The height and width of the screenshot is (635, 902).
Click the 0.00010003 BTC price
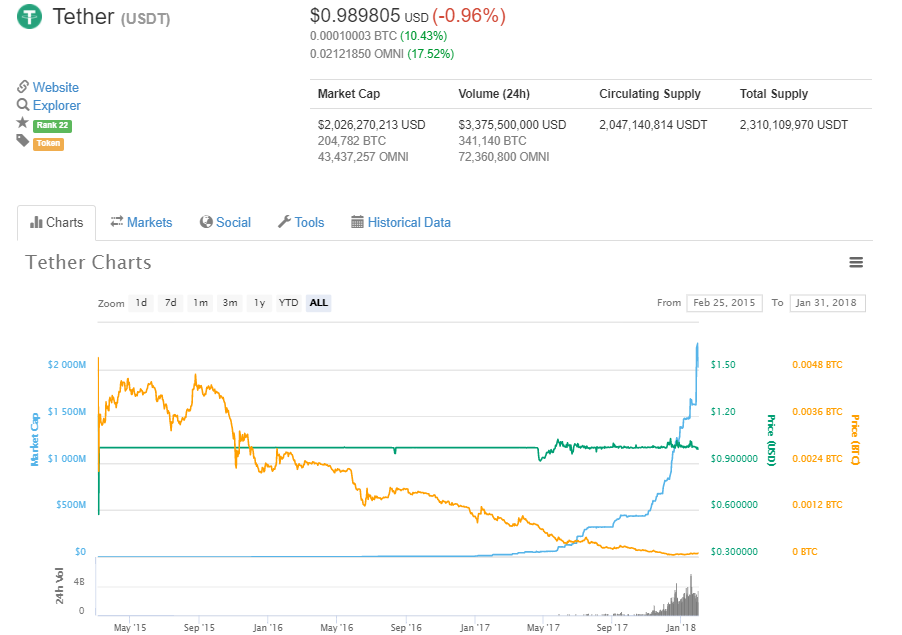coord(353,36)
